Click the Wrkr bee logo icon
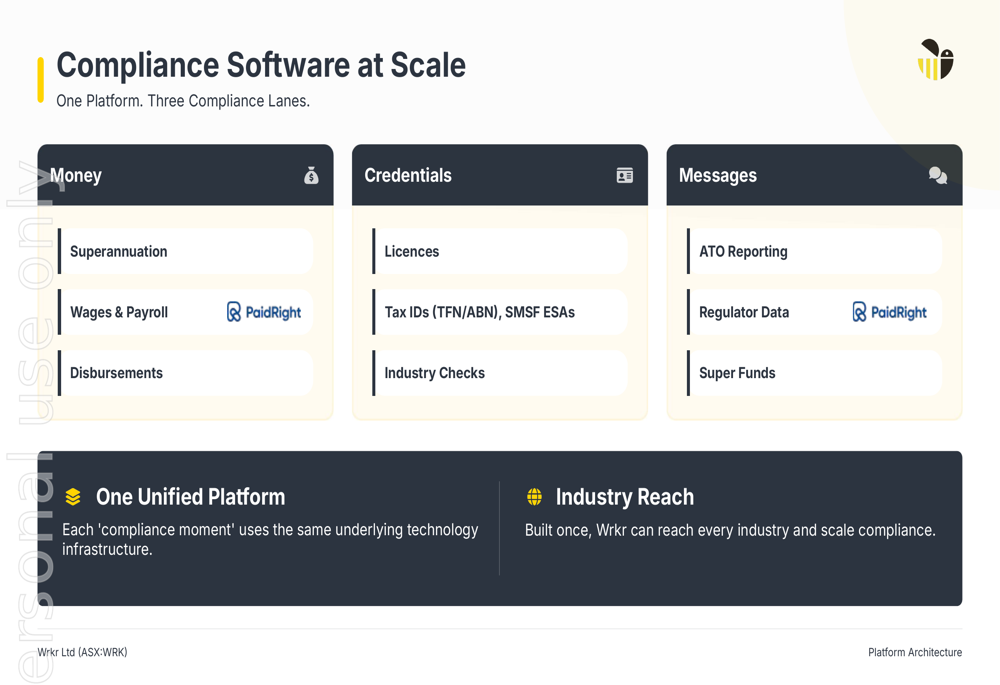 tap(936, 59)
